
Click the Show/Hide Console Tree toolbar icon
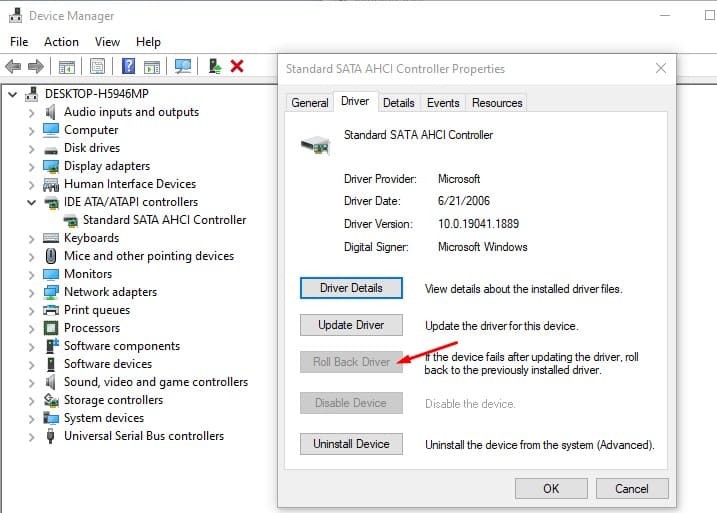67,67
